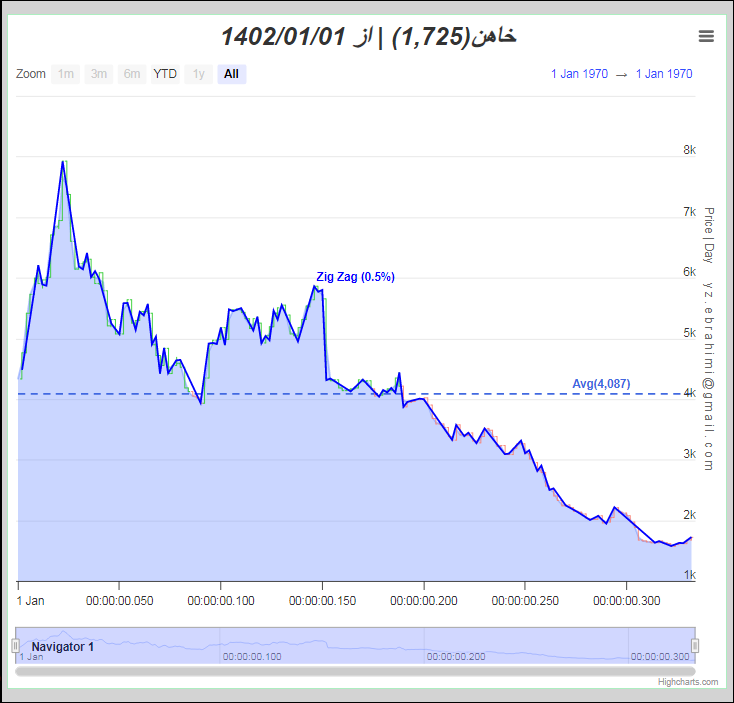Viewport: 734px width, 703px height.
Task: Click the 2k y-axis label
Action: pos(690,515)
